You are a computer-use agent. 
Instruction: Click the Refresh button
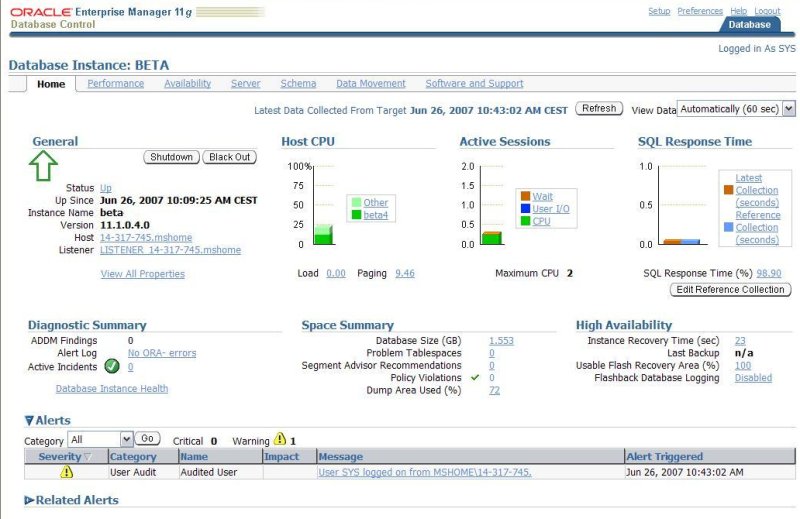click(599, 108)
